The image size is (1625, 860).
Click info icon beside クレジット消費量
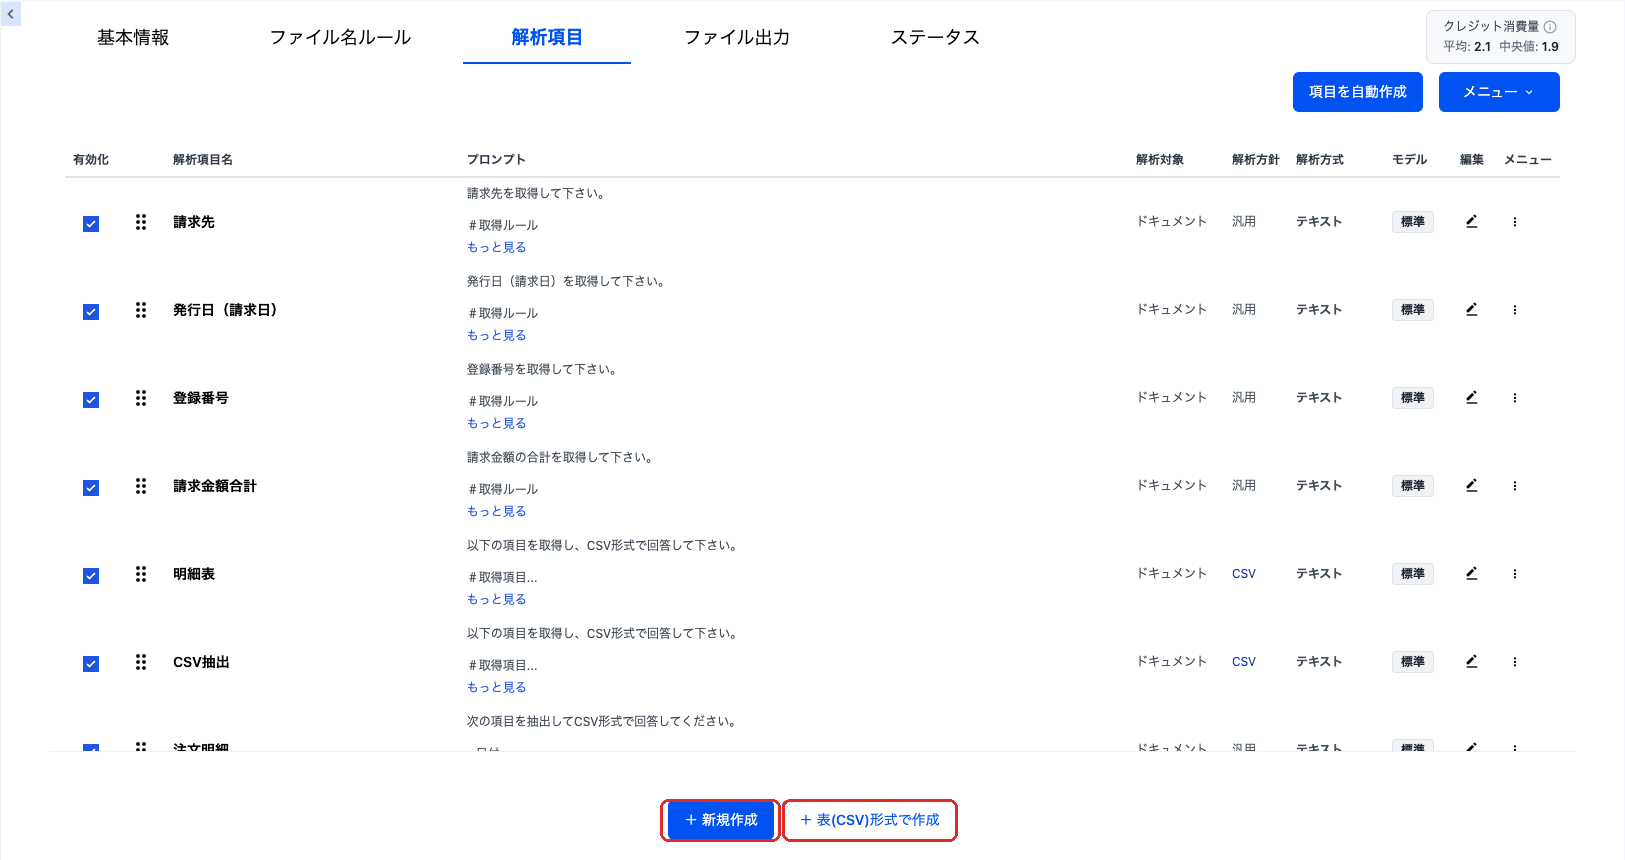click(x=1550, y=27)
